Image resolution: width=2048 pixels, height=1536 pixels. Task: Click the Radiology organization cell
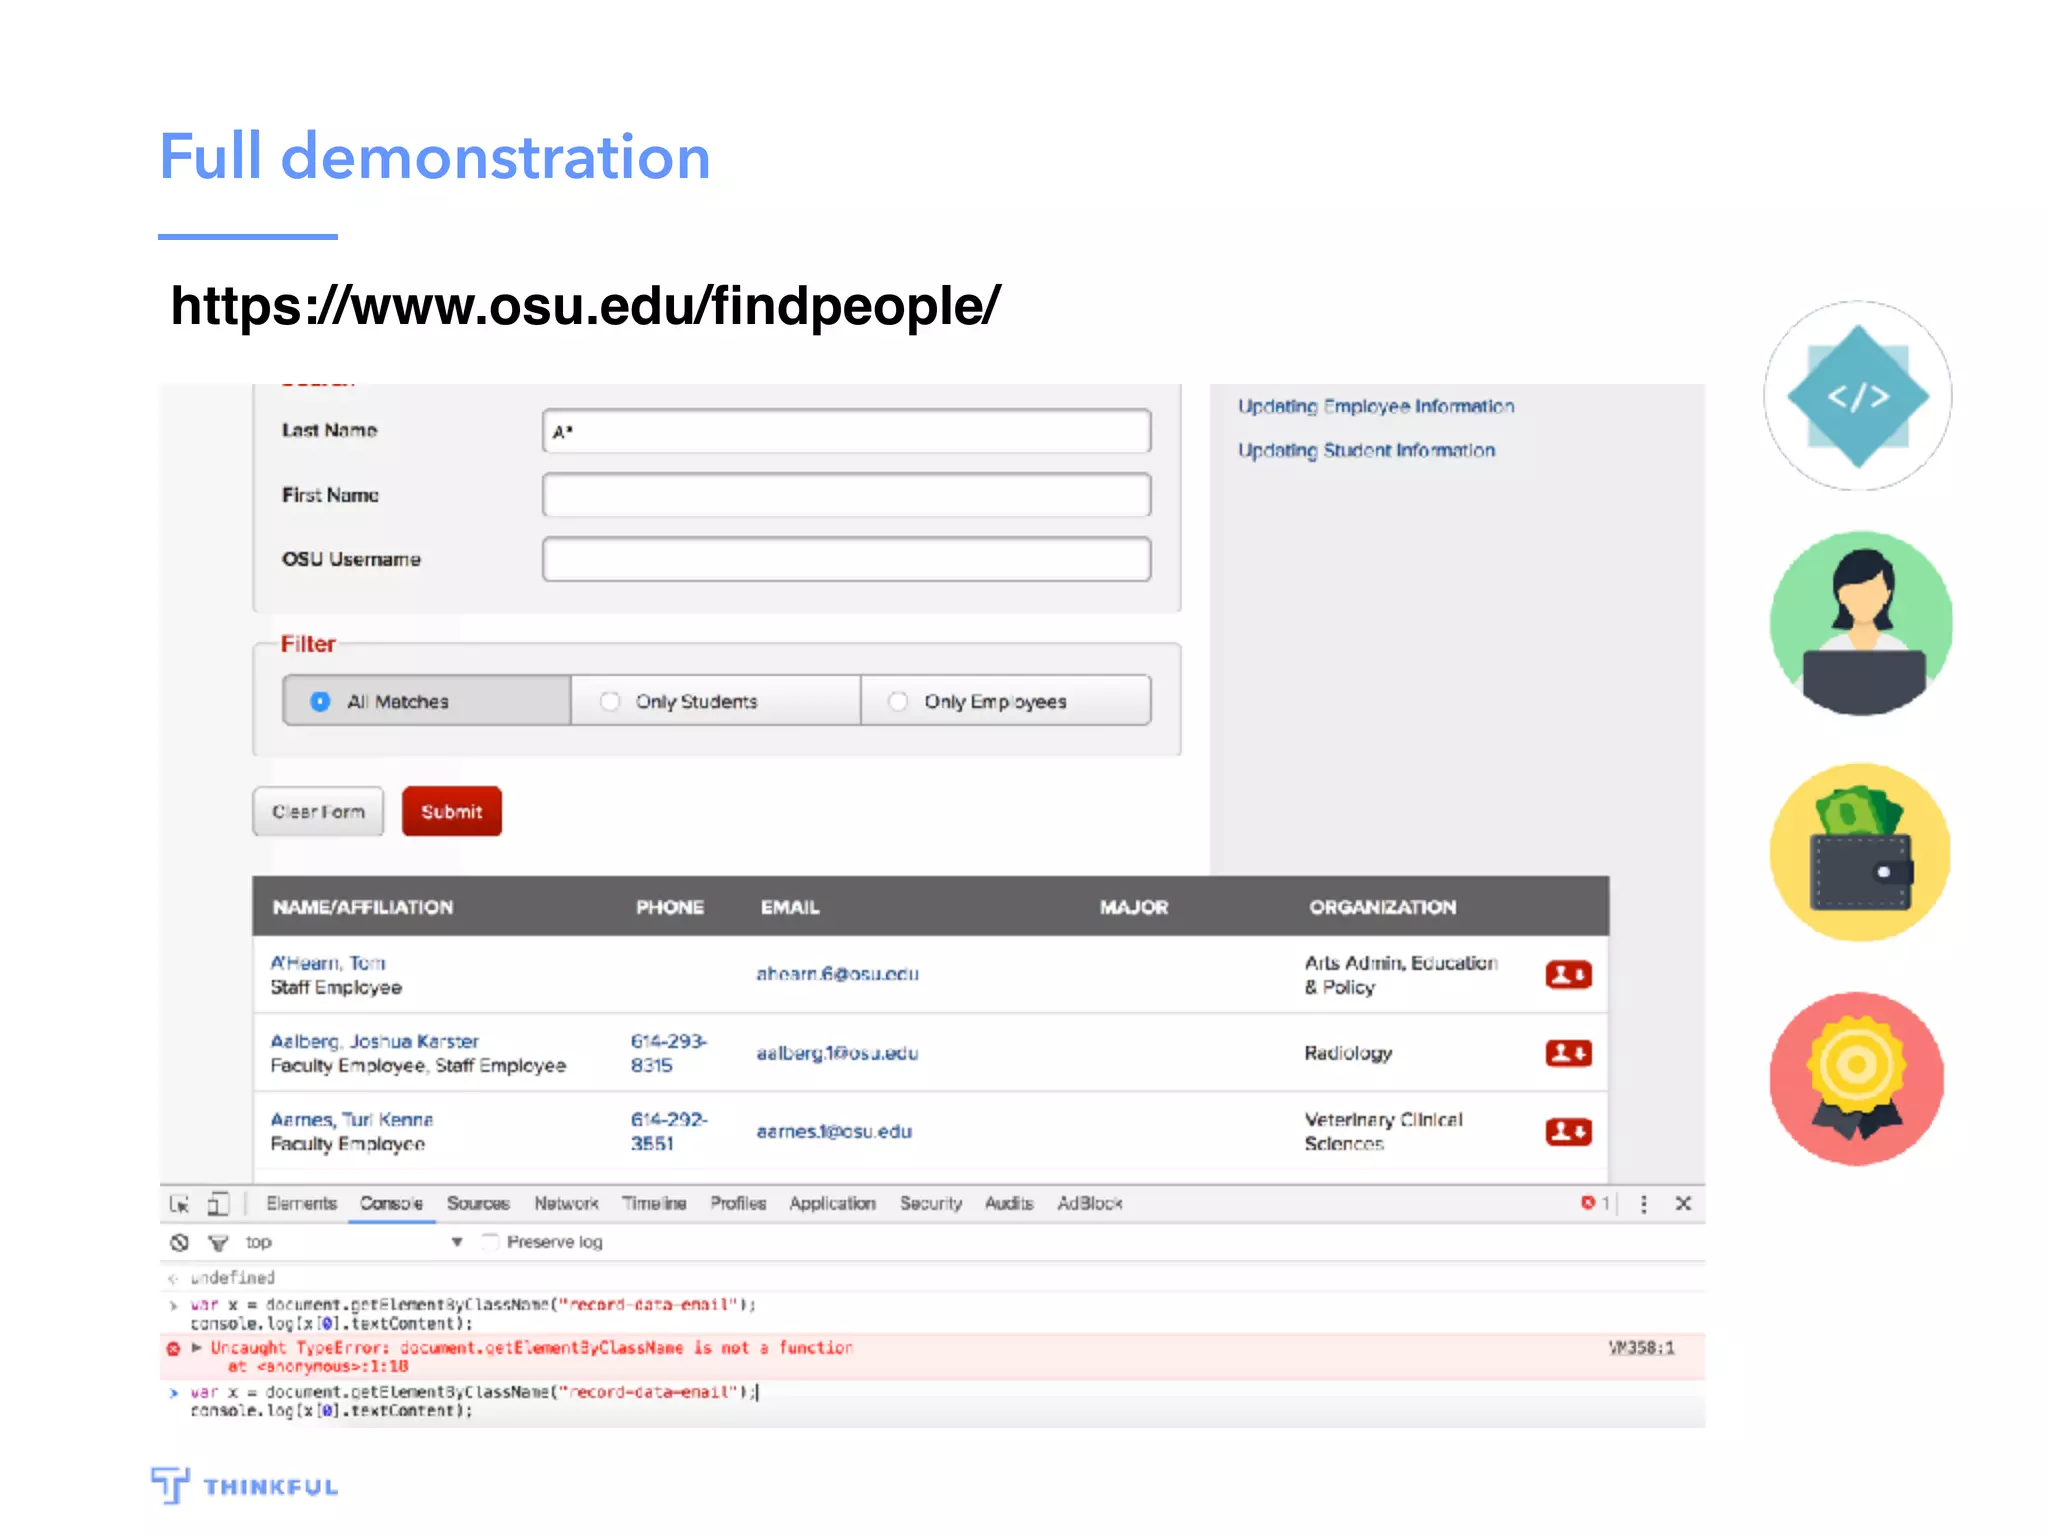pos(1348,1053)
